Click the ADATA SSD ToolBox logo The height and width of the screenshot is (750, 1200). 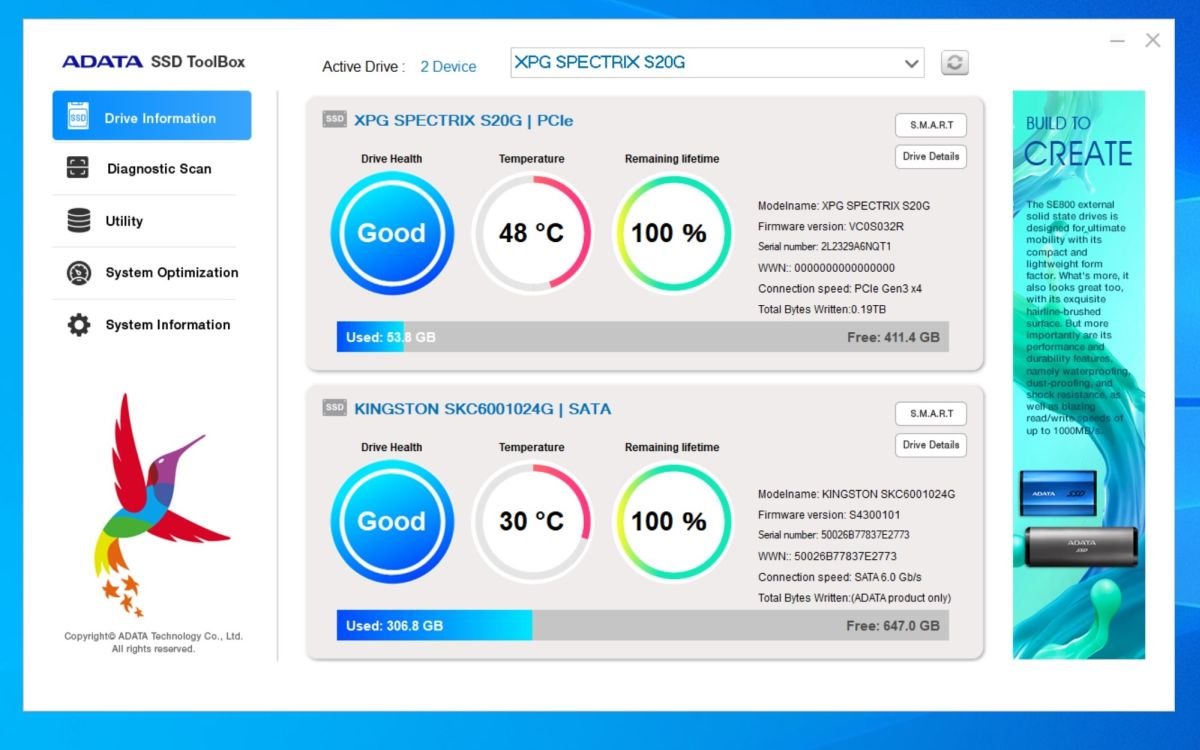point(153,62)
